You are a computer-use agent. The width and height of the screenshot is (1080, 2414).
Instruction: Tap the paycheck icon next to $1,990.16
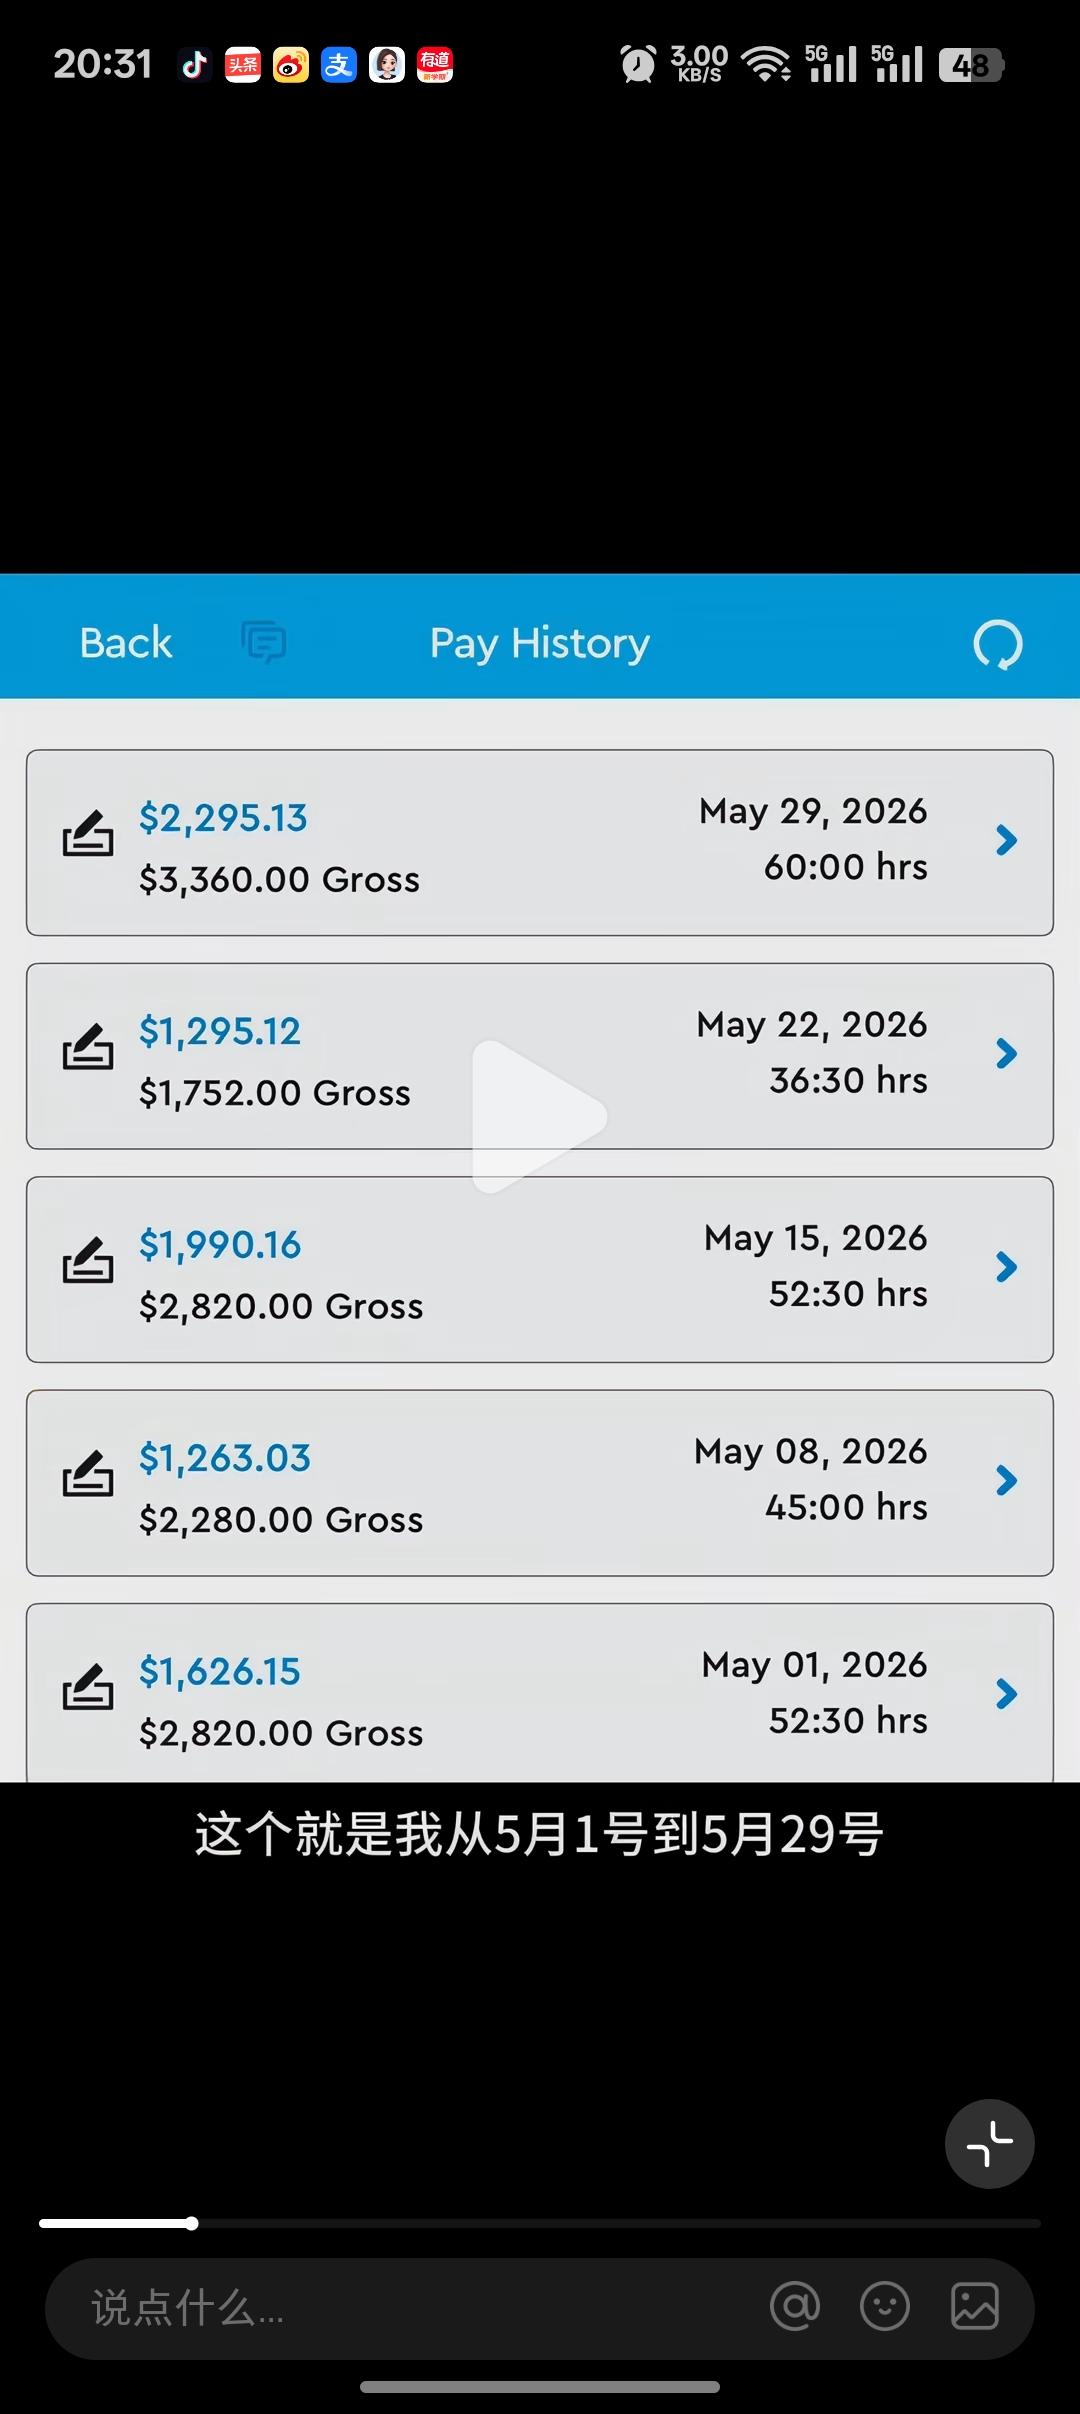(x=88, y=1260)
